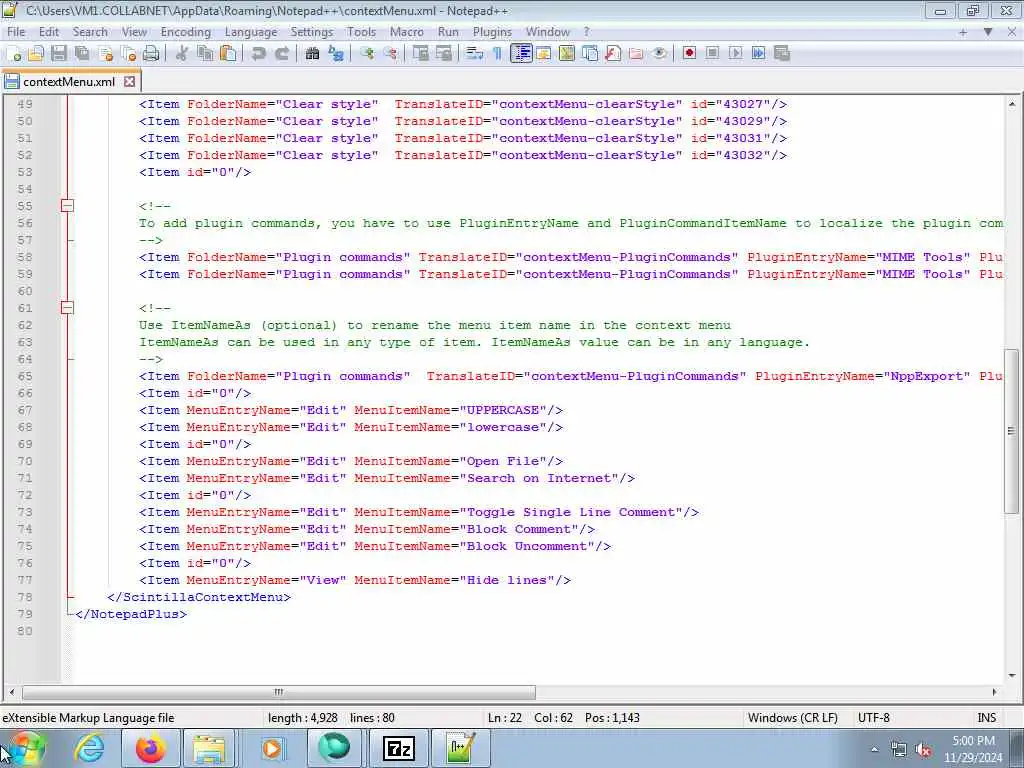The height and width of the screenshot is (768, 1024).
Task: Show hidden system tray icons arrow
Action: (874, 749)
